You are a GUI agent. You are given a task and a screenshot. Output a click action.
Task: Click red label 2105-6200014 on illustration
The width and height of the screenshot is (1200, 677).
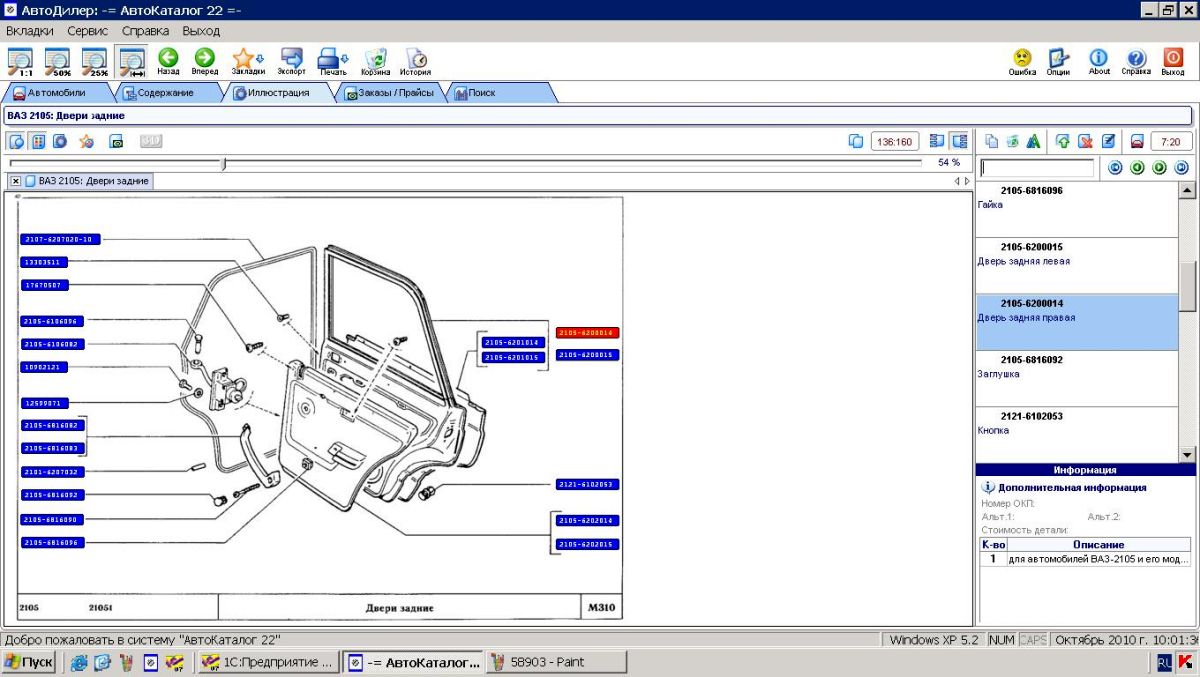click(x=588, y=332)
